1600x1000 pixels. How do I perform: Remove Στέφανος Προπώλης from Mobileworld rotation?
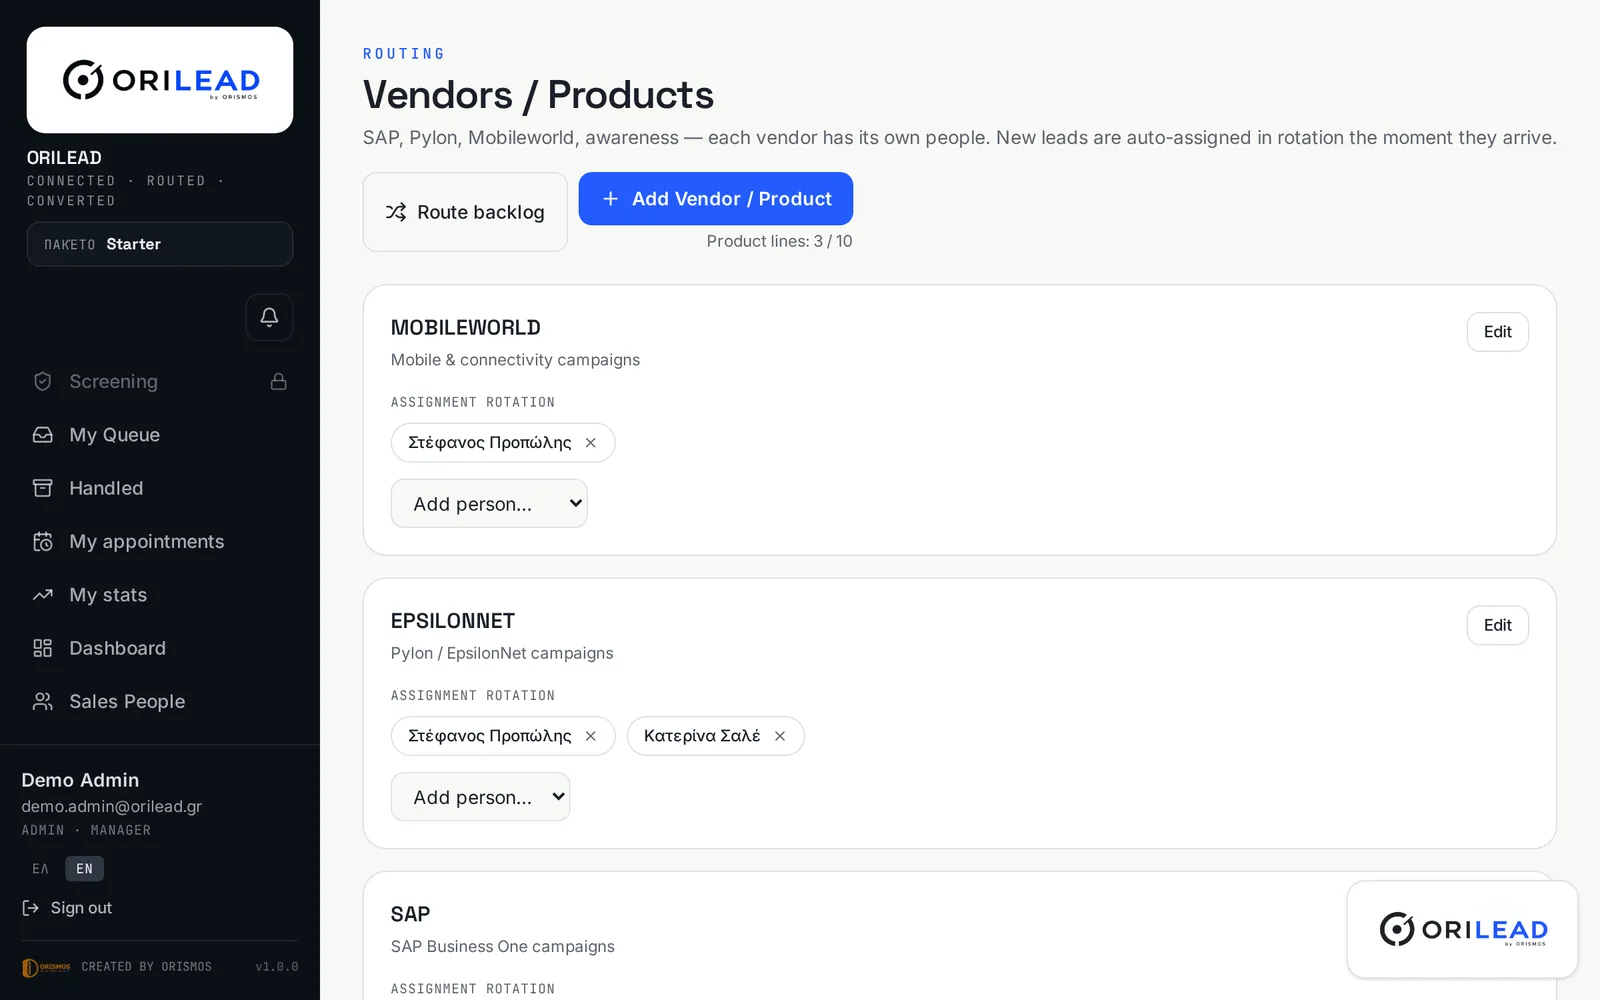(x=591, y=443)
